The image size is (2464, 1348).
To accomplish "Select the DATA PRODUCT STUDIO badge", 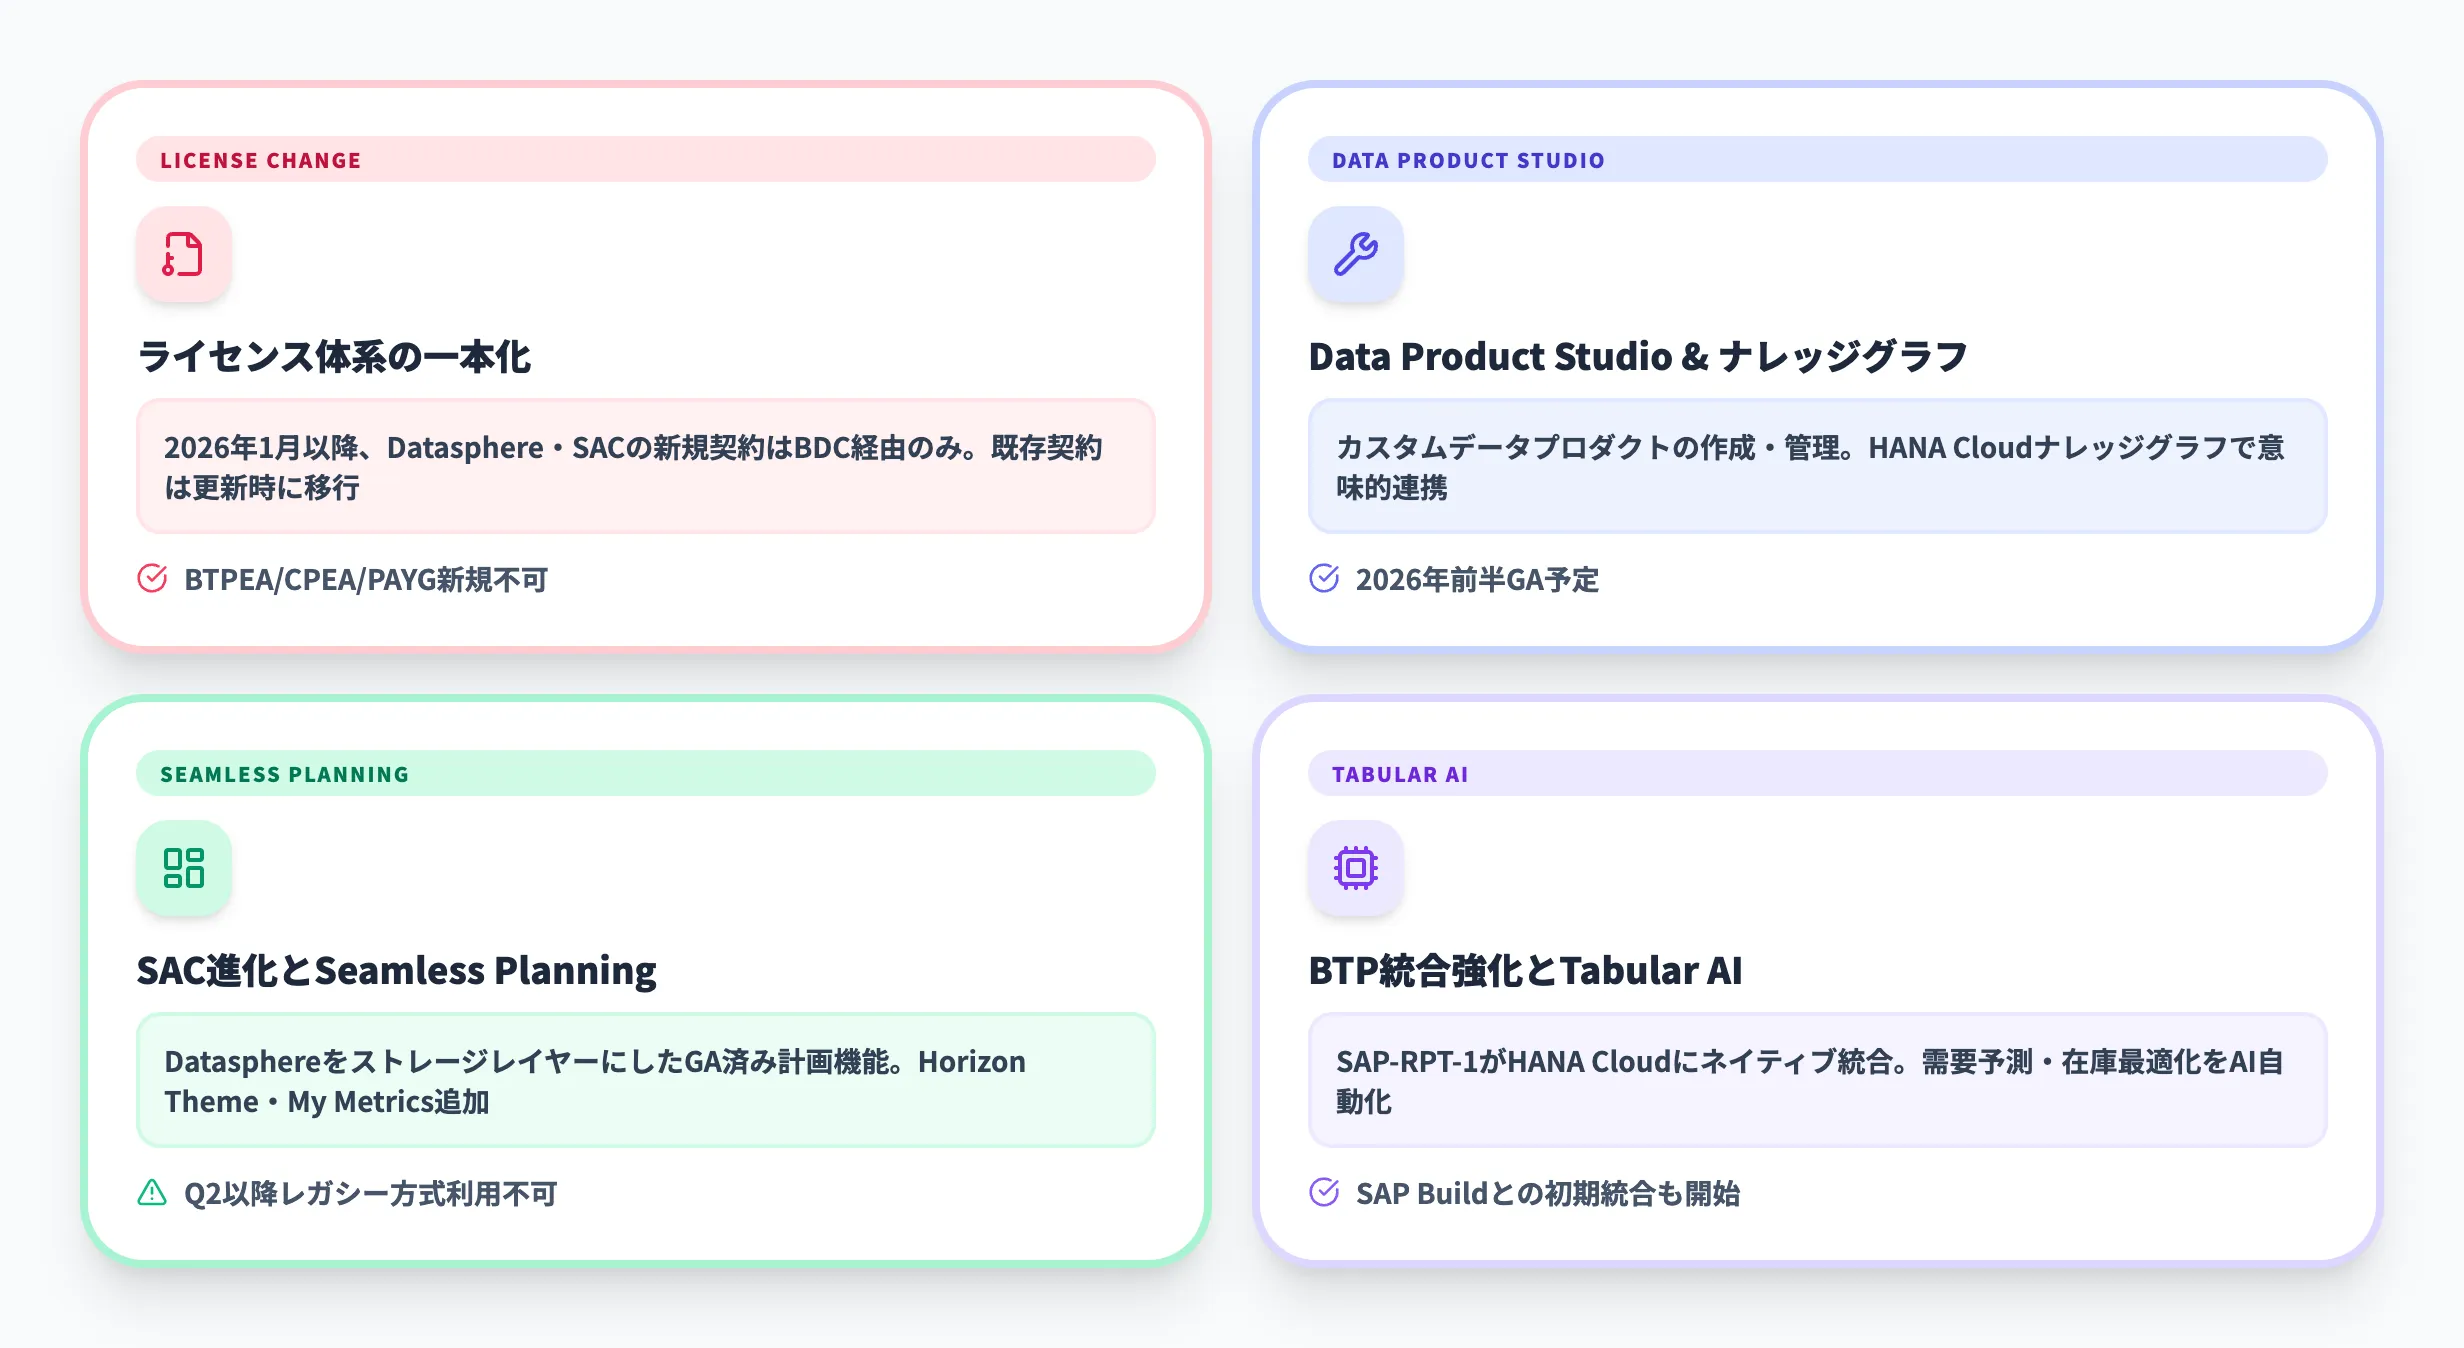I will point(1468,160).
